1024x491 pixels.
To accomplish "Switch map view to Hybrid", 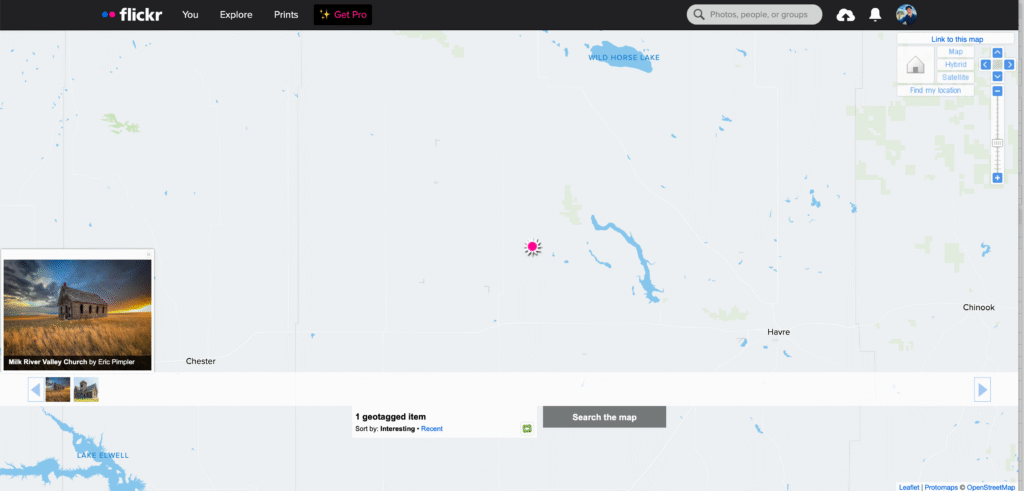I will 955,64.
